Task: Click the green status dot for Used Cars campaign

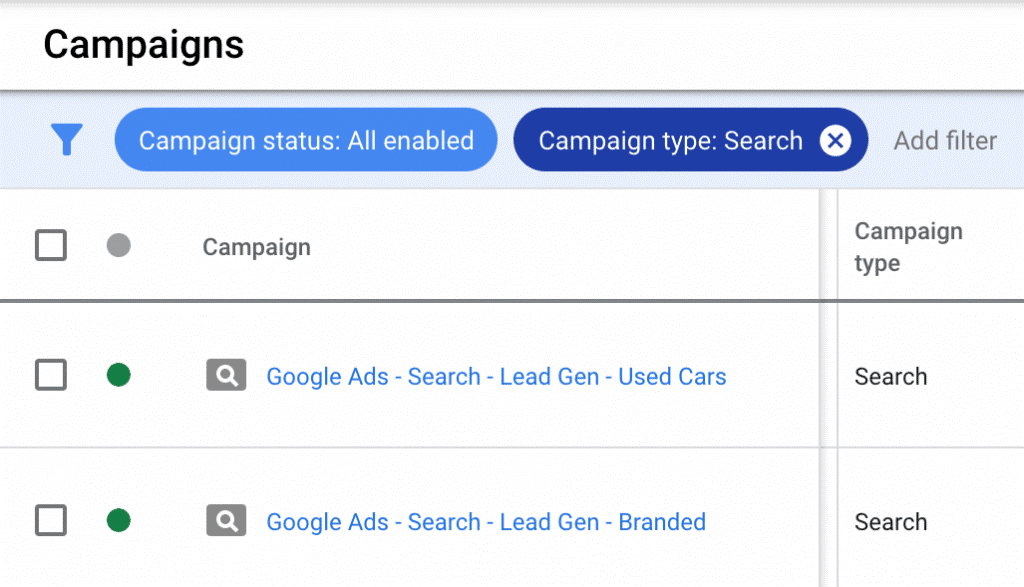Action: [x=118, y=376]
